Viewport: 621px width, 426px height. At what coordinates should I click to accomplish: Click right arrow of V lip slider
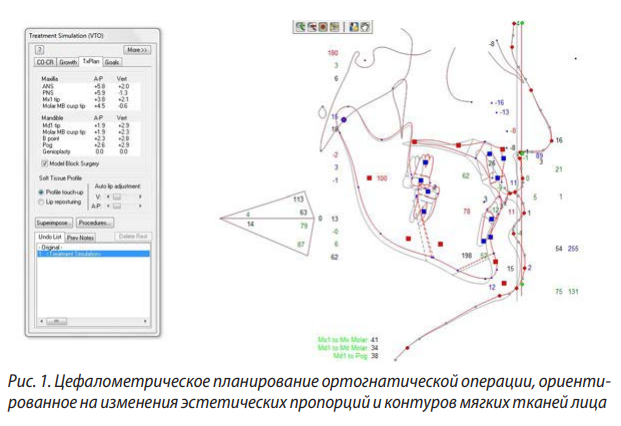tap(140, 196)
